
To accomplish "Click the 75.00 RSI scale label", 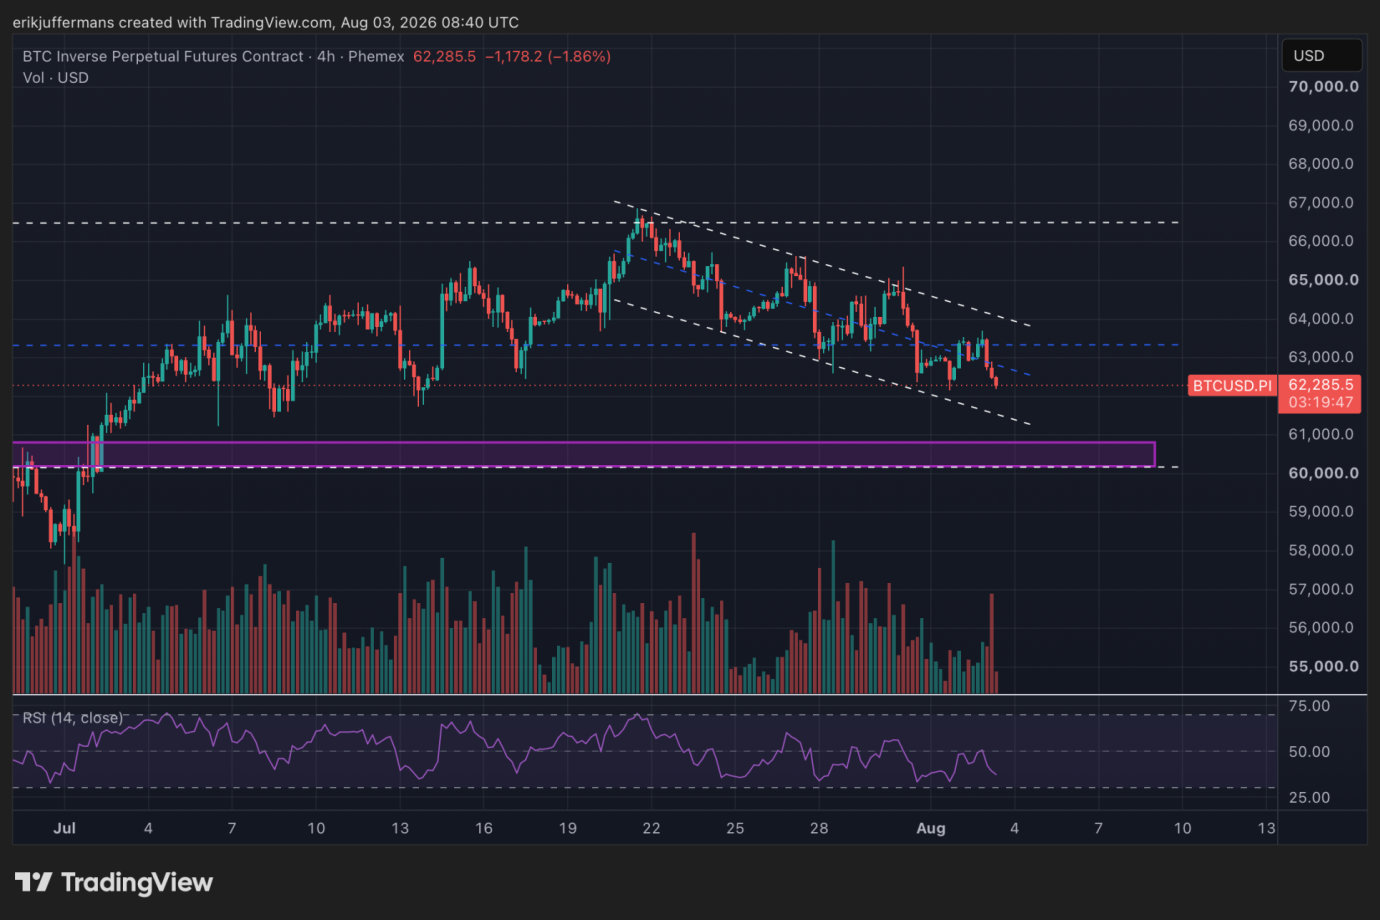I will pos(1309,706).
